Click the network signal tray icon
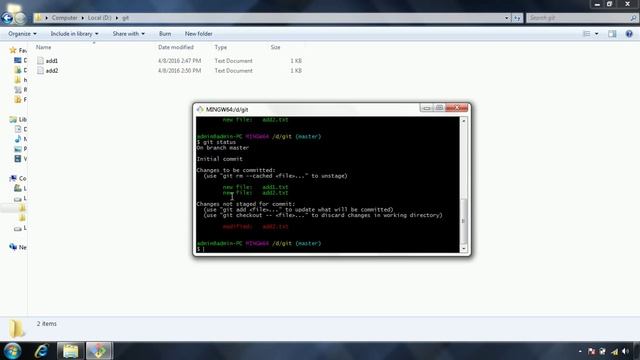The width and height of the screenshot is (640, 360). [x=614, y=351]
